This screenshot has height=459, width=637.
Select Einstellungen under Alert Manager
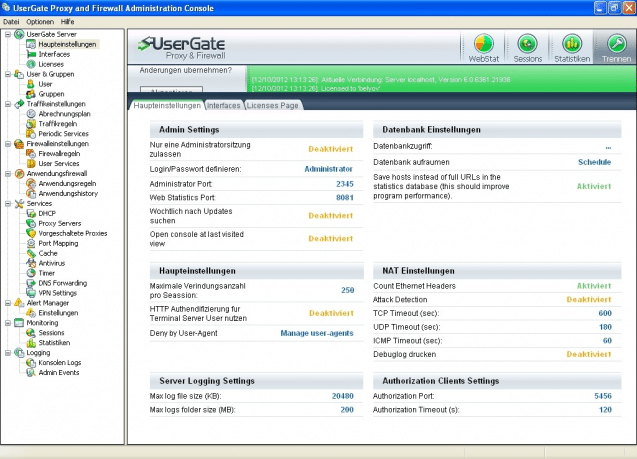pos(58,313)
